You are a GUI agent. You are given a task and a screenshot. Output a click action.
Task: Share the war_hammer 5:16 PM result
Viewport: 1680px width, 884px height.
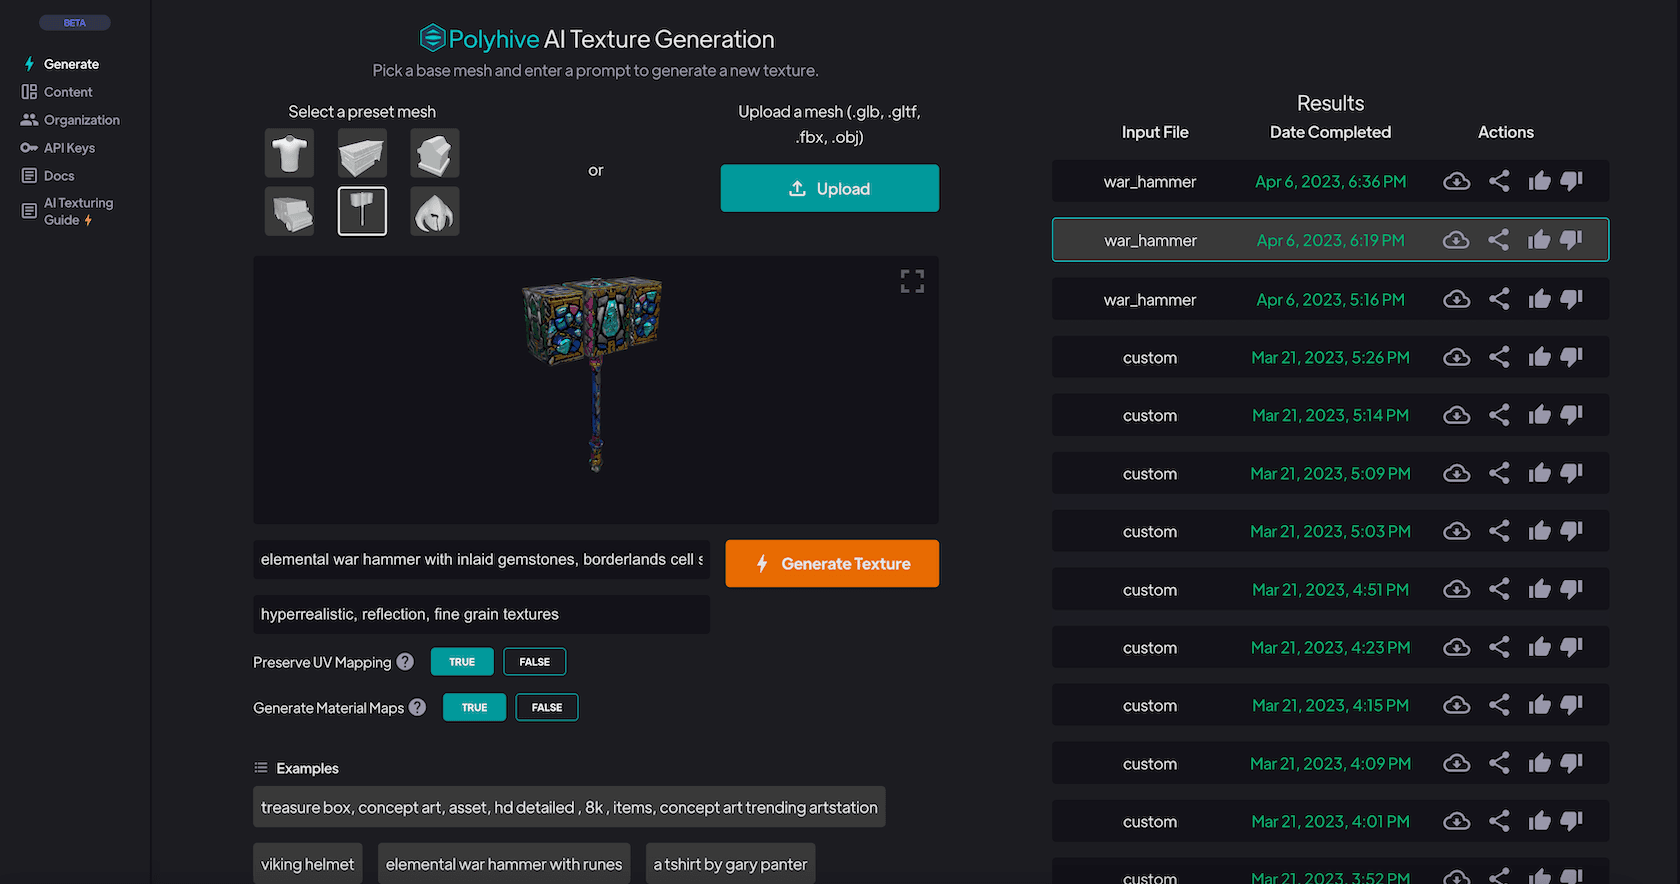point(1499,299)
